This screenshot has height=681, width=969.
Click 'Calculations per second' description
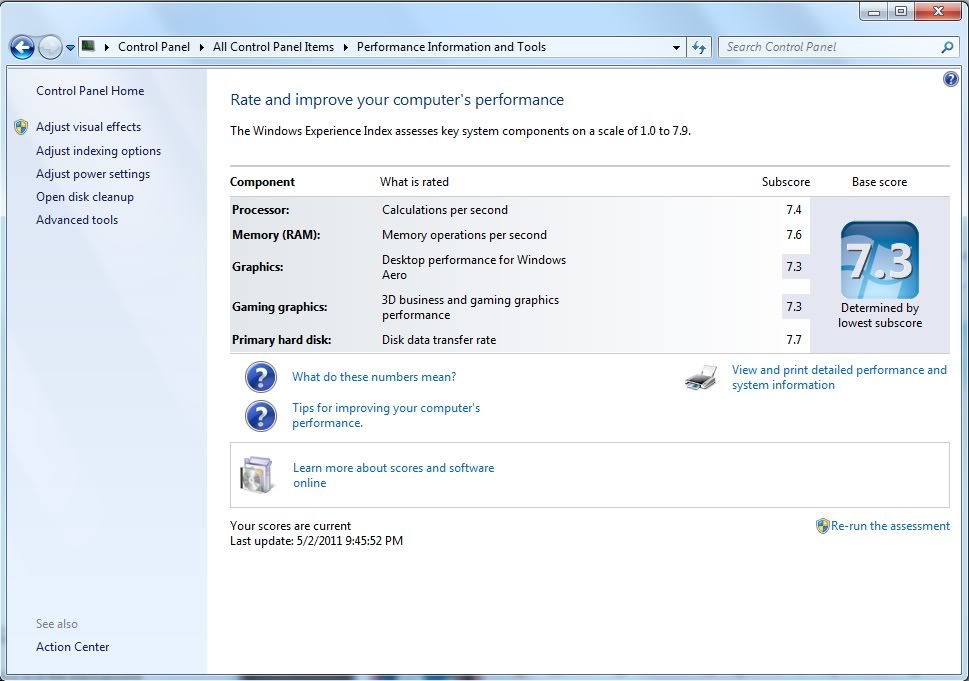pos(445,210)
